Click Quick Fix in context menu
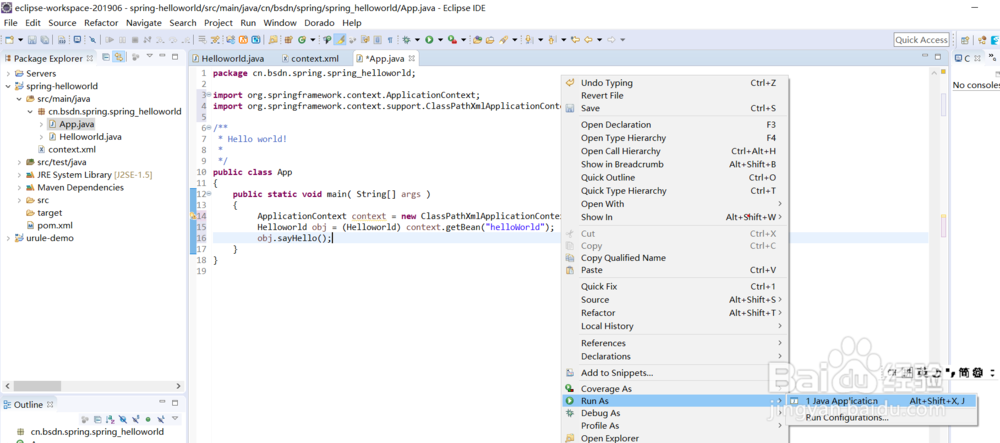 674,286
